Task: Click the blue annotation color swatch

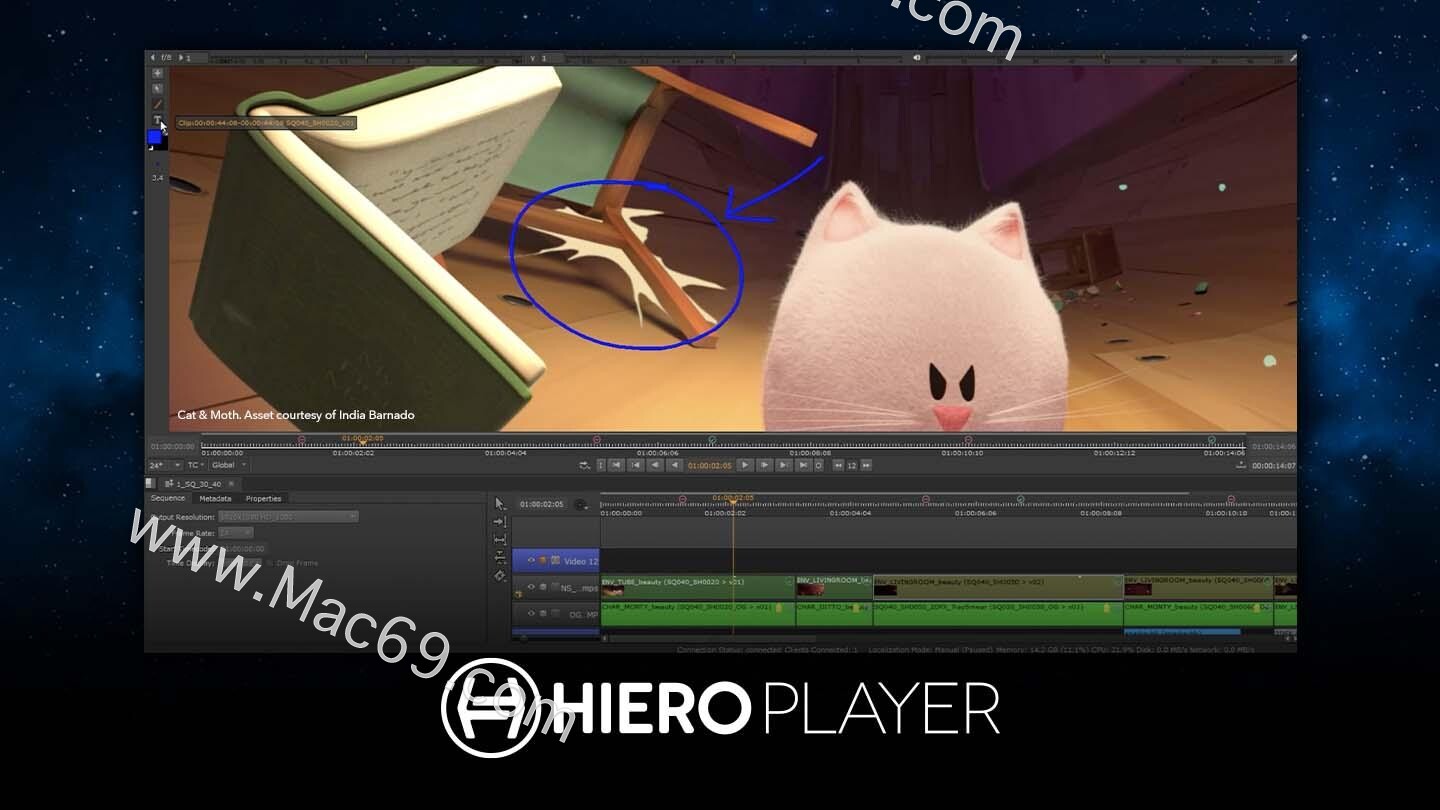Action: coord(157,135)
